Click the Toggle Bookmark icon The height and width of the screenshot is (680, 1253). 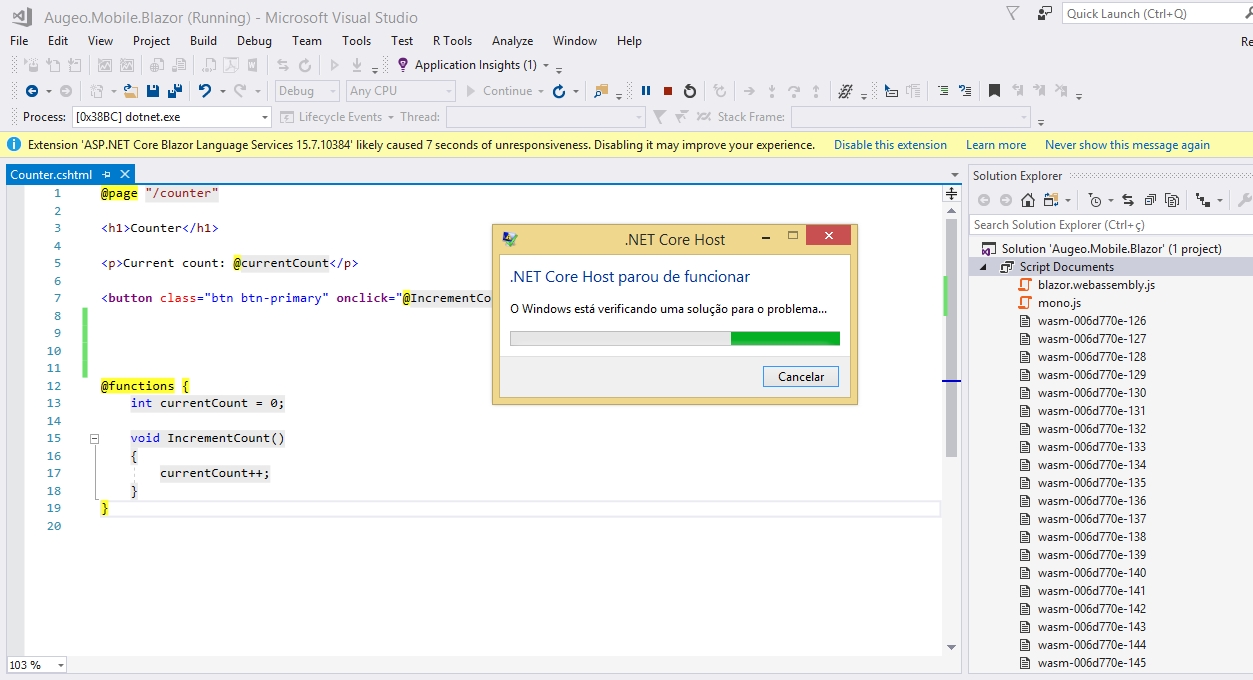click(x=991, y=91)
